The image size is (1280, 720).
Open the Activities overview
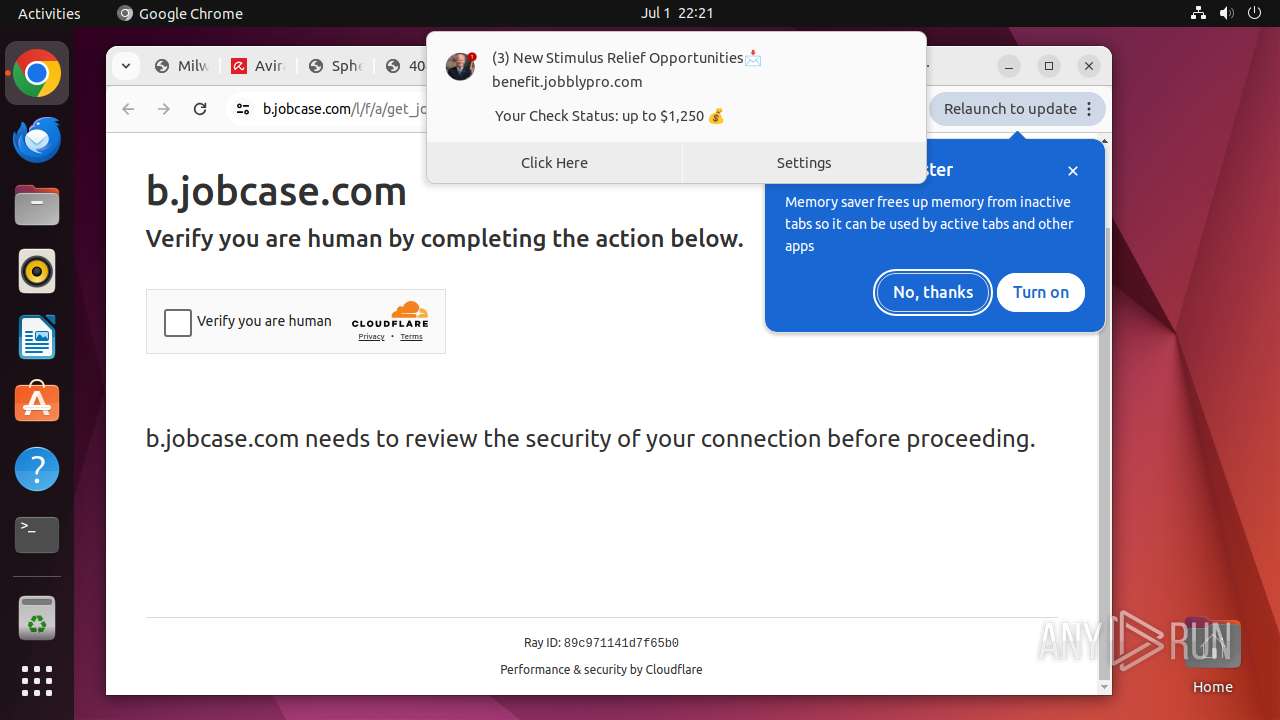point(49,13)
